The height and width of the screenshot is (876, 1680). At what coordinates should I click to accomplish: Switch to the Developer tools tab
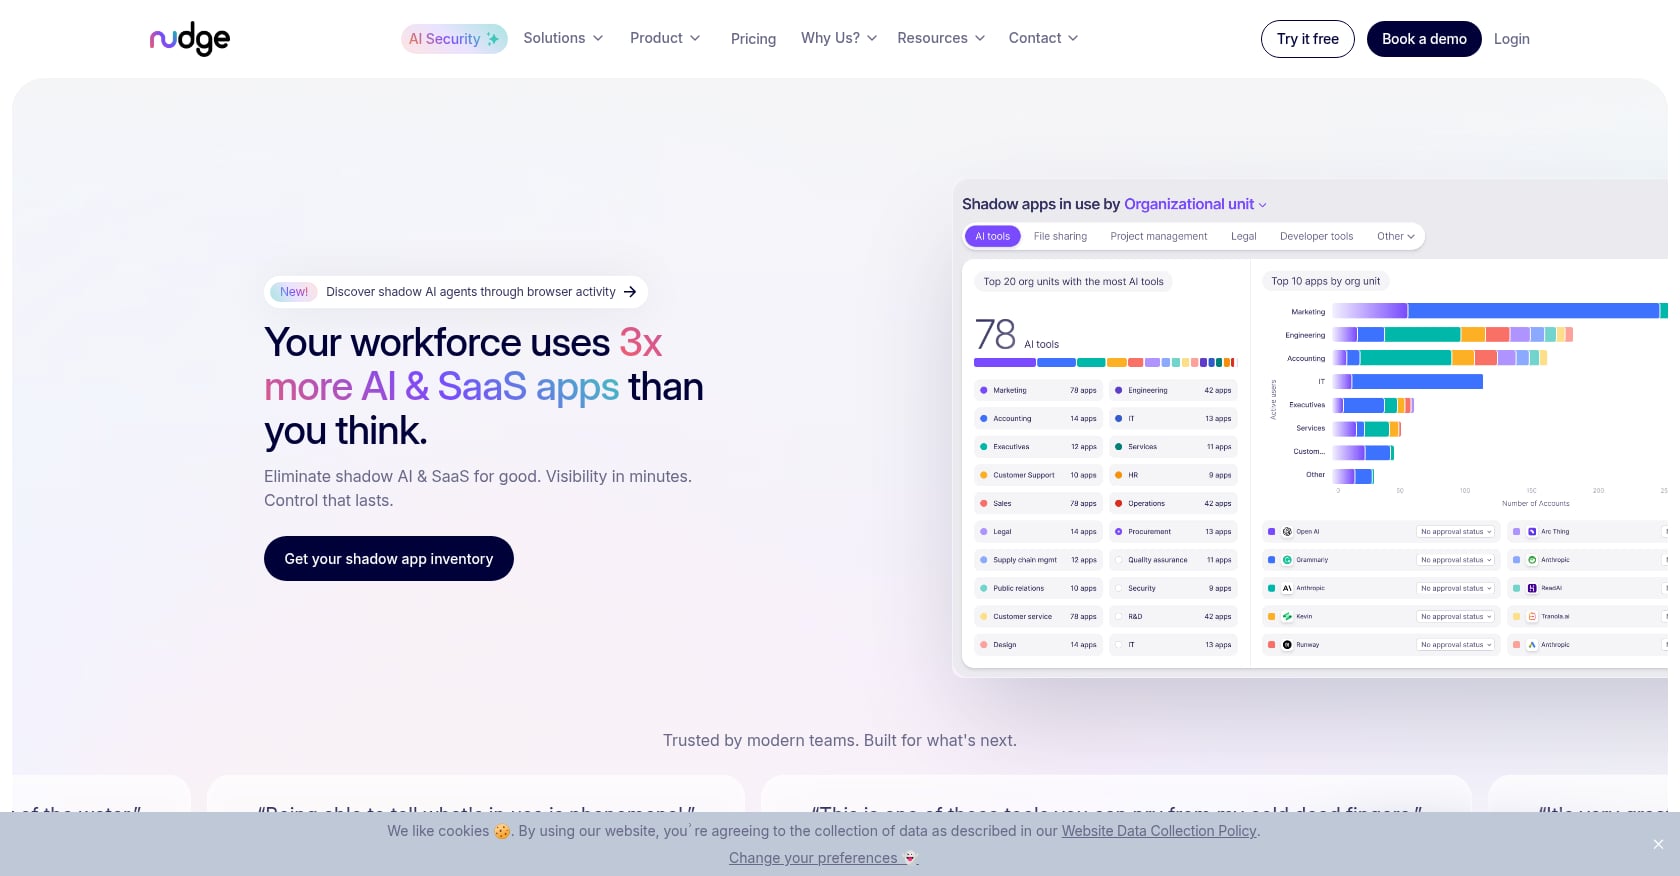click(x=1316, y=237)
